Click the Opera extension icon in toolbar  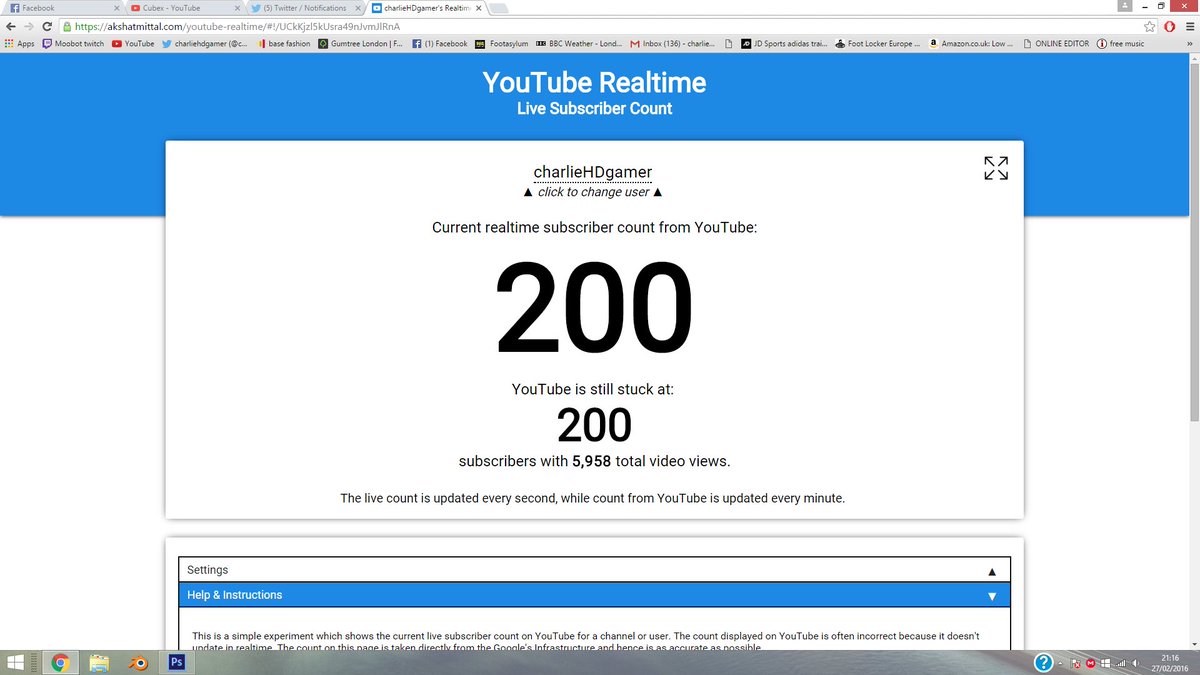[1168, 27]
